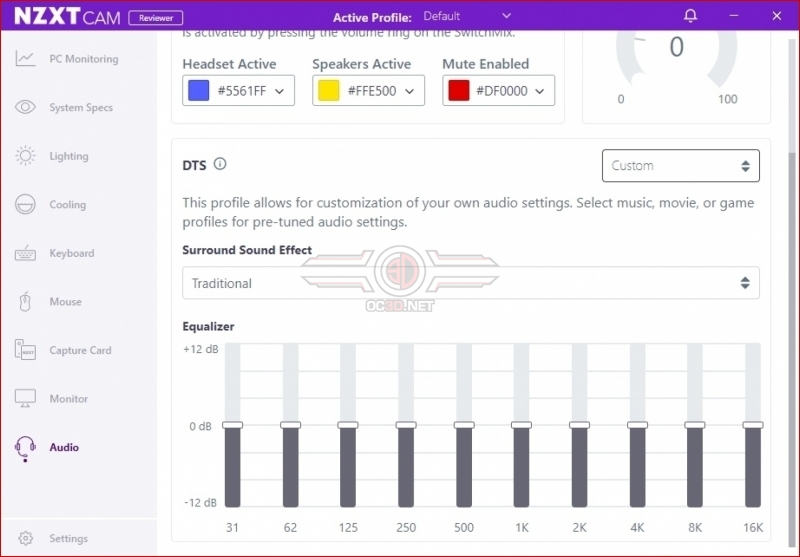Click the 16K equalizer slider handle
This screenshot has width=800, height=557.
(x=753, y=425)
